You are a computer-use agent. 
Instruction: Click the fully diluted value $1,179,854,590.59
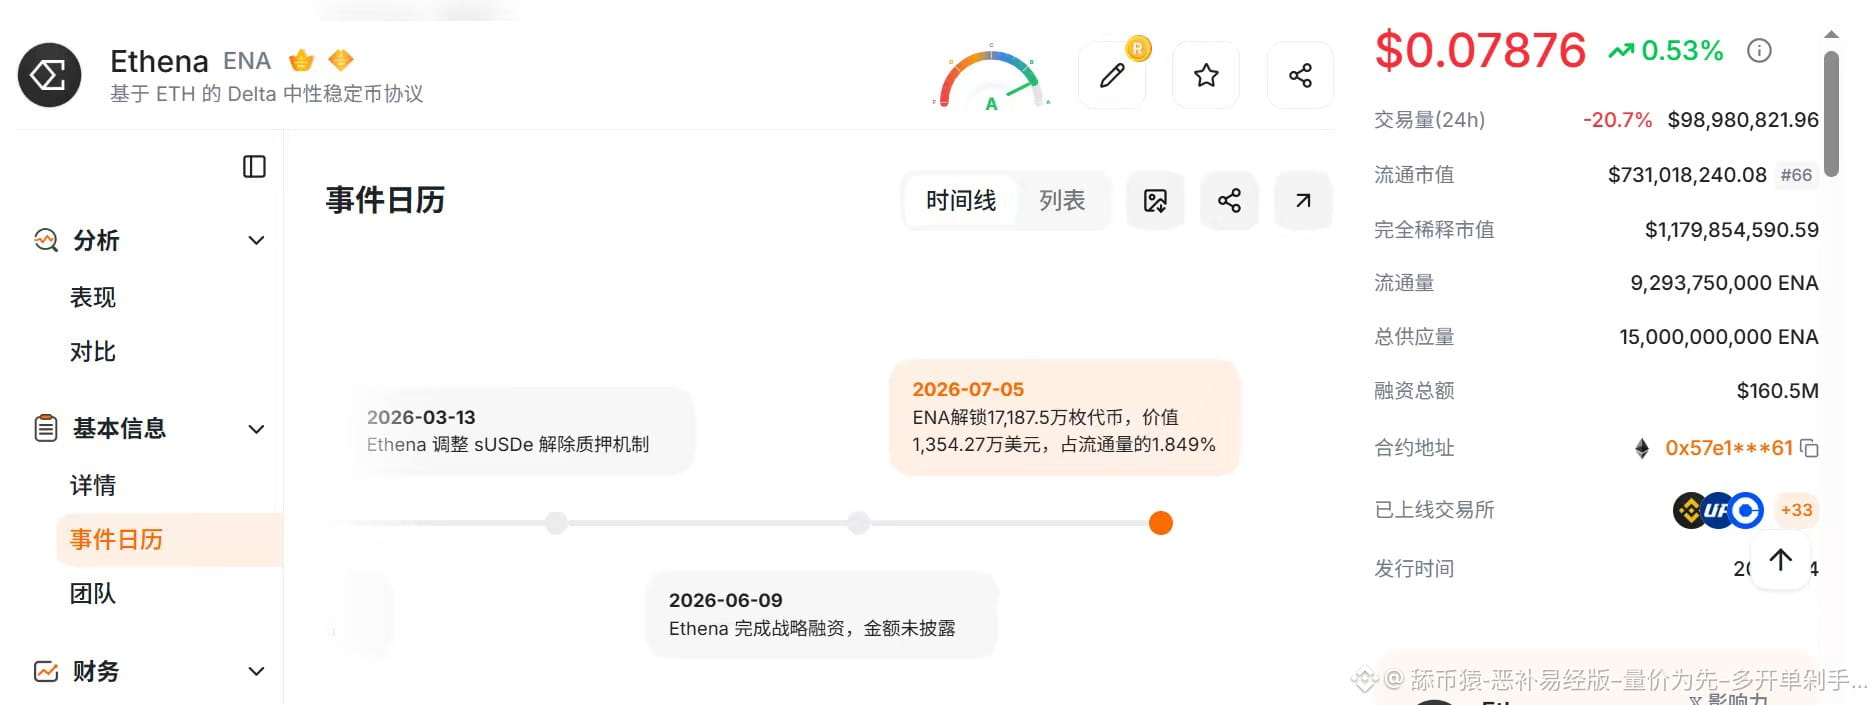click(1732, 230)
